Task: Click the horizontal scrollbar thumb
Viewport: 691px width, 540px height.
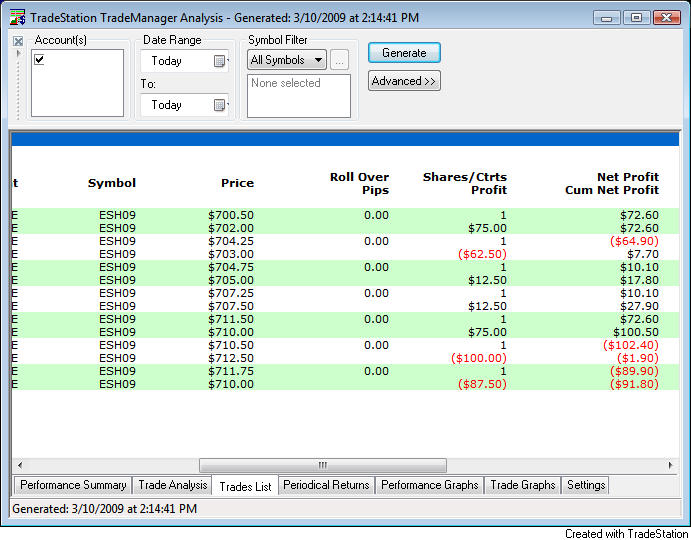Action: tap(323, 465)
